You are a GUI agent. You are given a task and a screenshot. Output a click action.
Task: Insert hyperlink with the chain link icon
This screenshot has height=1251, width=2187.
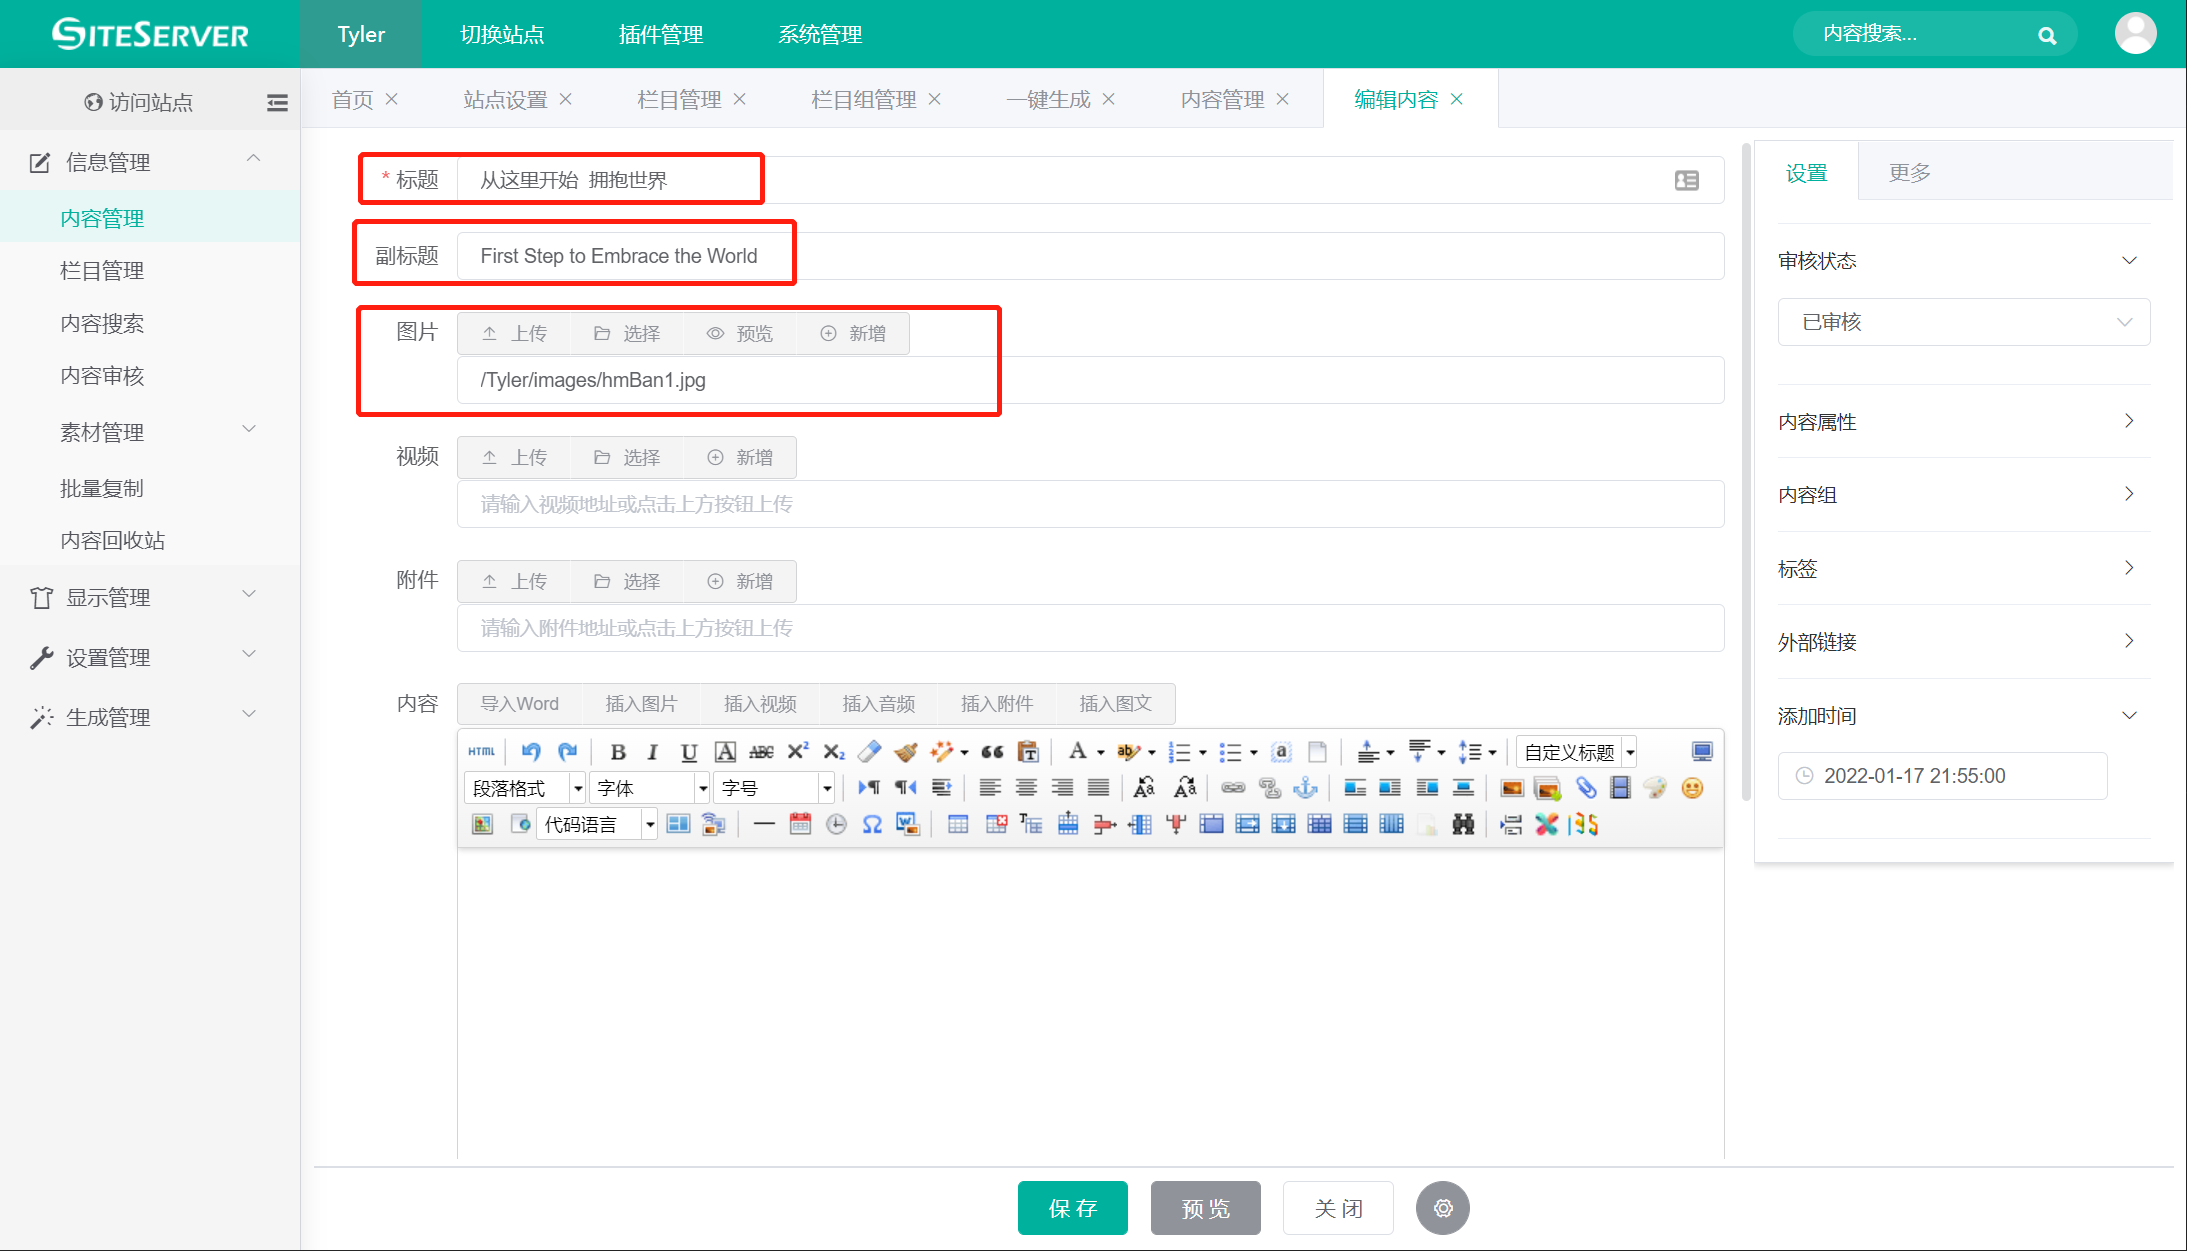pos(1233,788)
